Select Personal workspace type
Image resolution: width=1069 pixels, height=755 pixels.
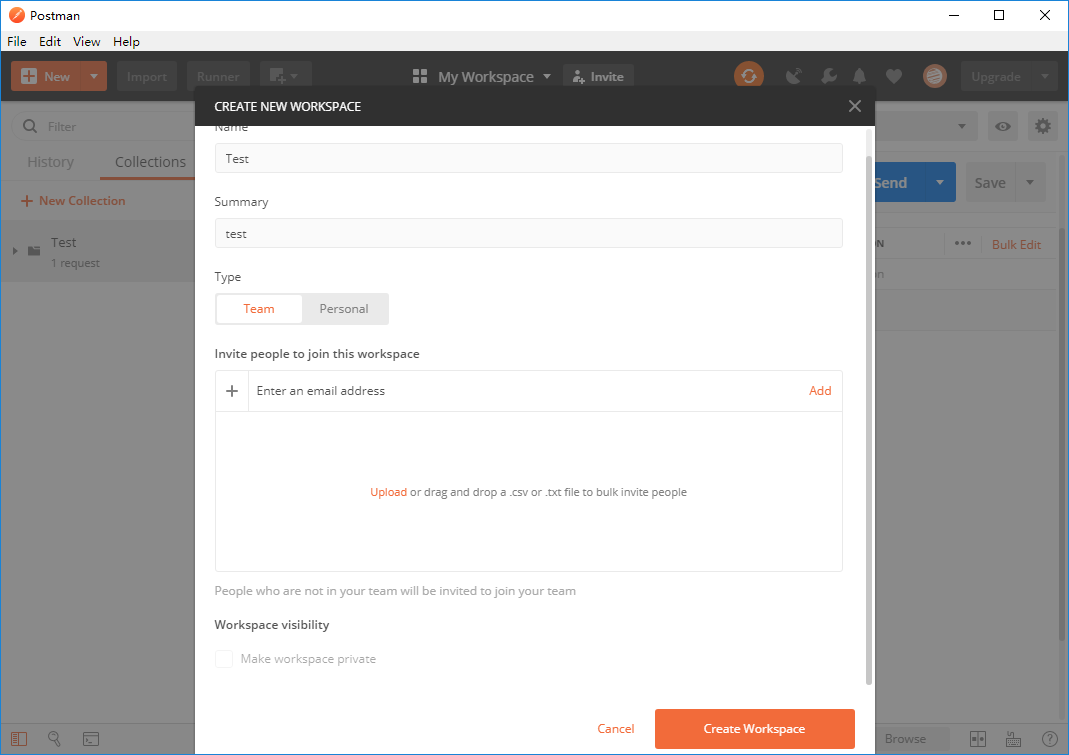tap(344, 309)
